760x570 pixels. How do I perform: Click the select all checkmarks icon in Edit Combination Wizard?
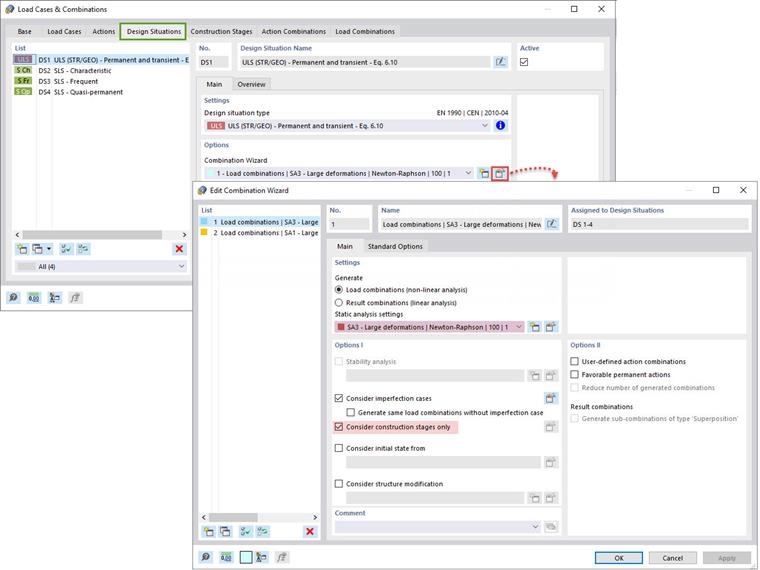[x=246, y=532]
